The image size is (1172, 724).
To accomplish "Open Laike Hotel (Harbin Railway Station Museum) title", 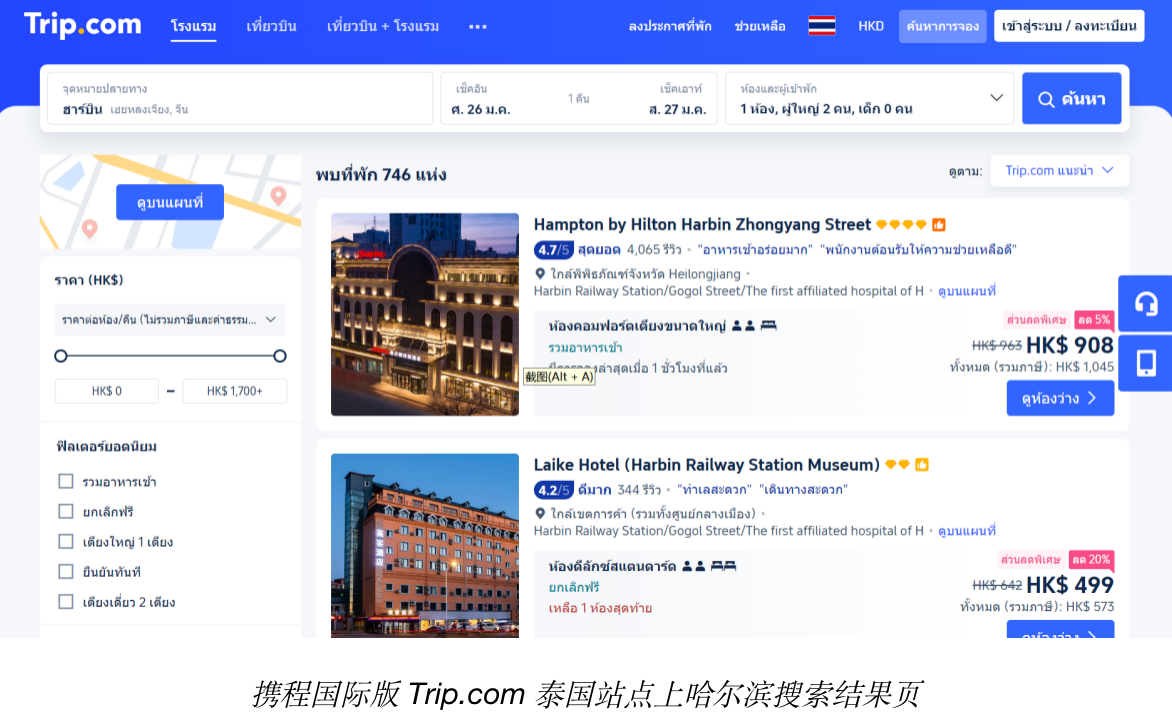I will pos(706,465).
